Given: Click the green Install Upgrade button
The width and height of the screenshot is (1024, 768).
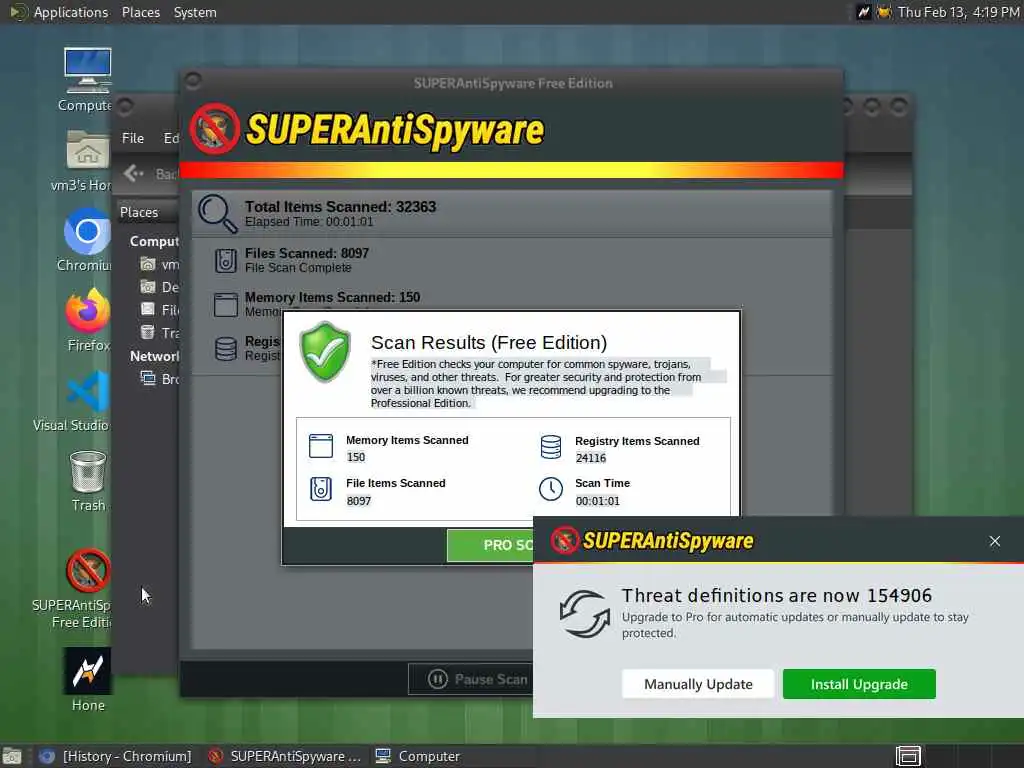Looking at the screenshot, I should pos(859,684).
